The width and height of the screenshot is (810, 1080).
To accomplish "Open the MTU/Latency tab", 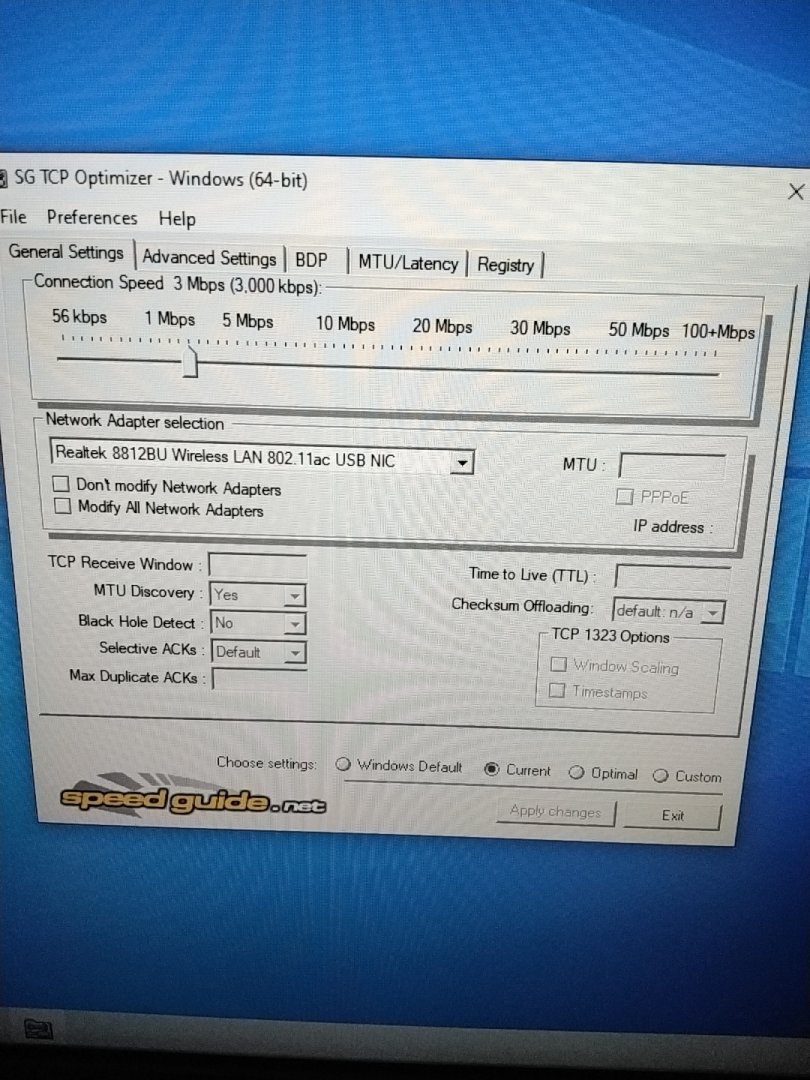I will [x=408, y=263].
